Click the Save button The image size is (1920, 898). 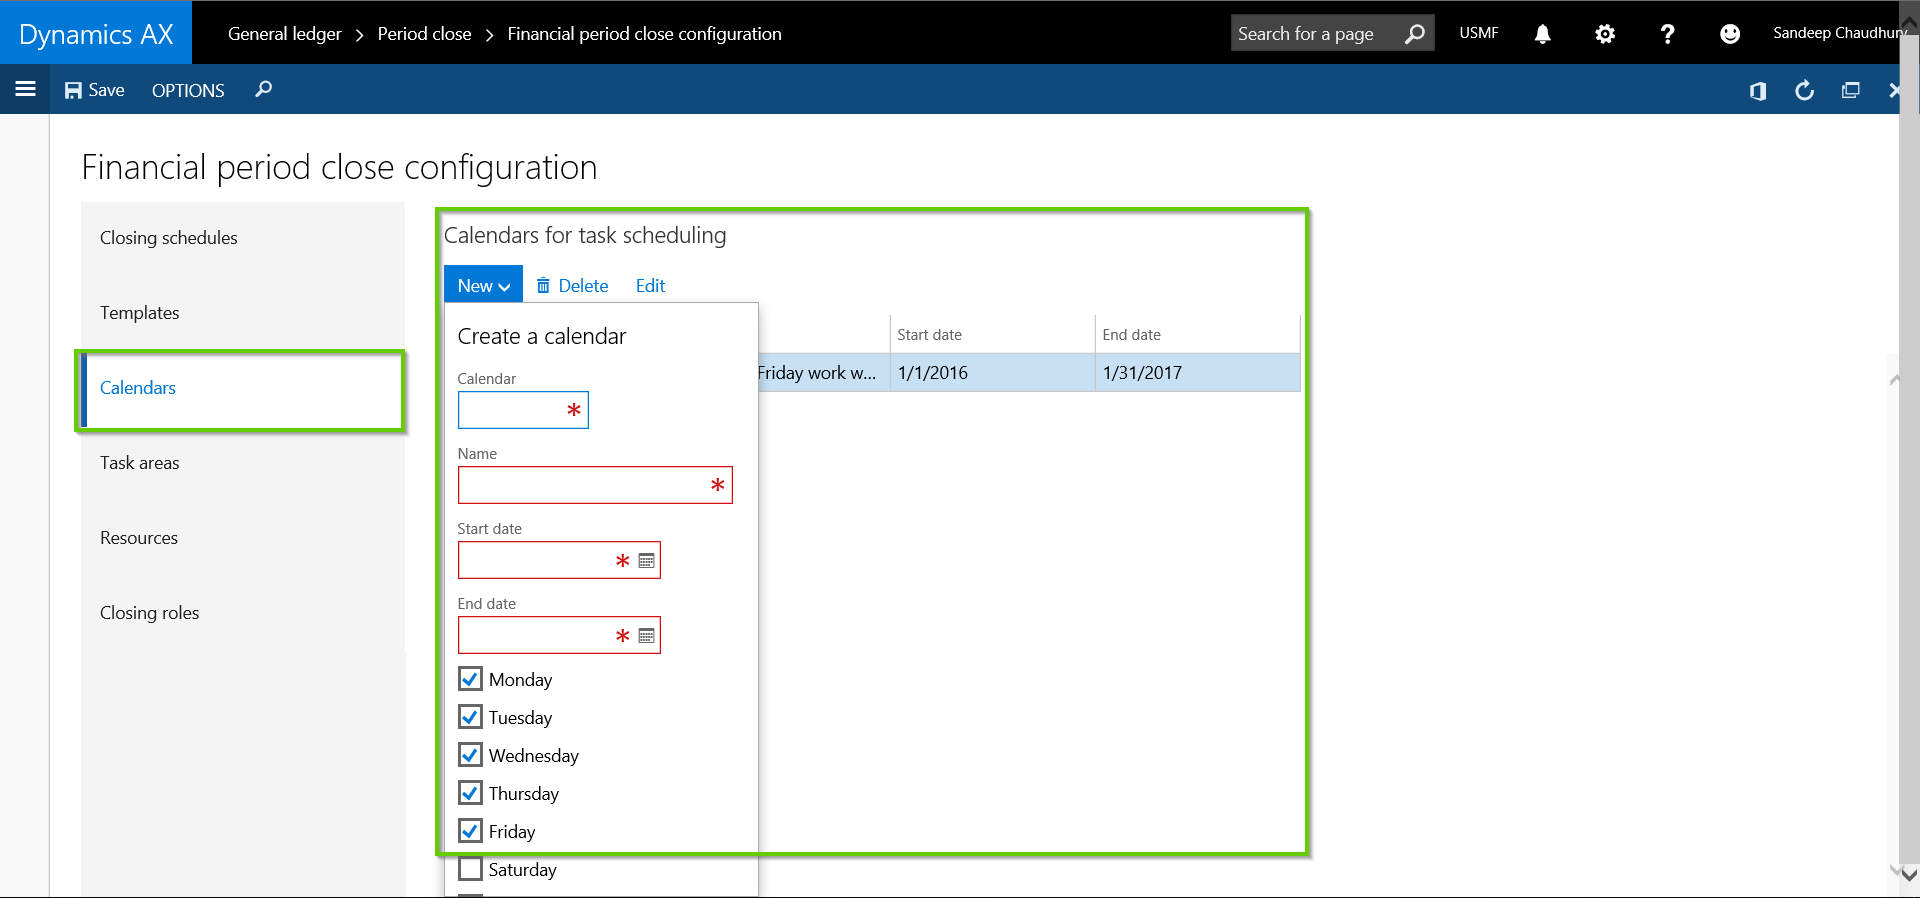(x=95, y=90)
